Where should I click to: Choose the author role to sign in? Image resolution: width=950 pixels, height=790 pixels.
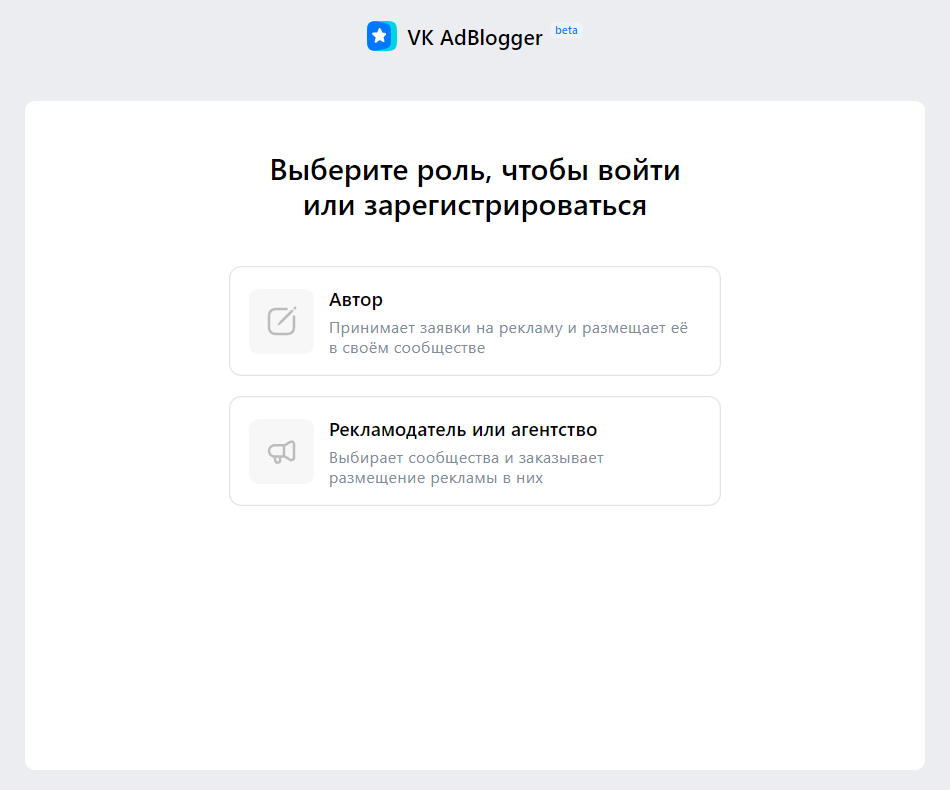click(x=475, y=321)
